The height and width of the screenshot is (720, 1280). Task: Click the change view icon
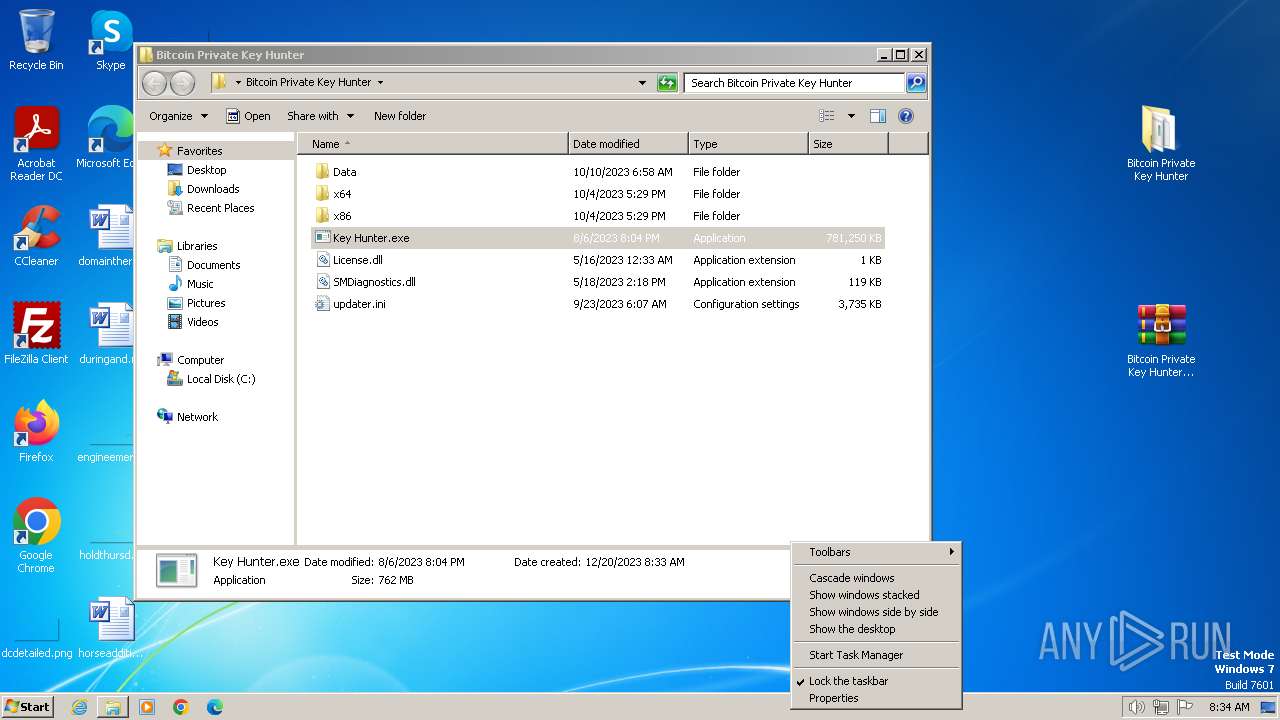pyautogui.click(x=826, y=116)
